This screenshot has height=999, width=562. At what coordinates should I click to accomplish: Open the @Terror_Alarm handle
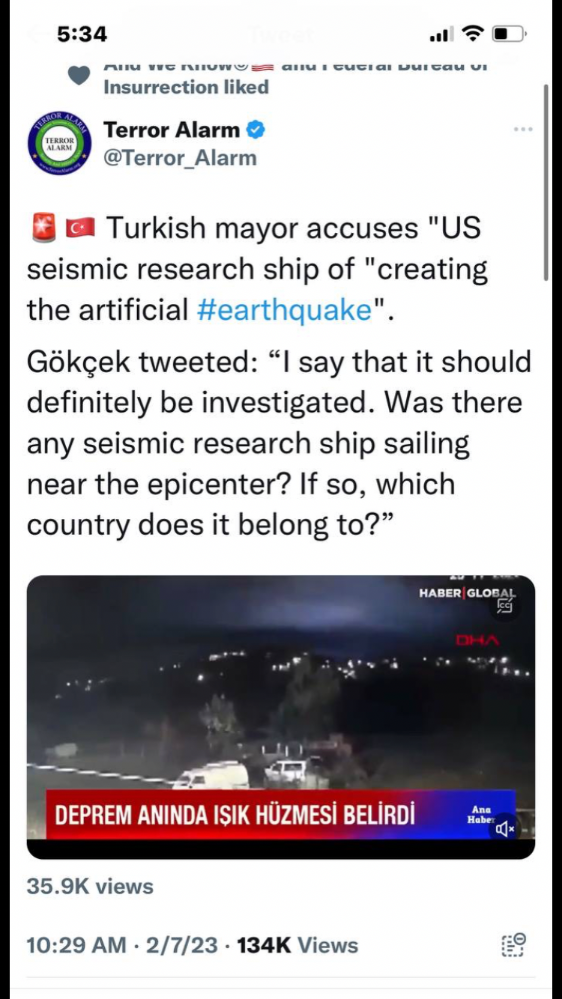(x=180, y=157)
